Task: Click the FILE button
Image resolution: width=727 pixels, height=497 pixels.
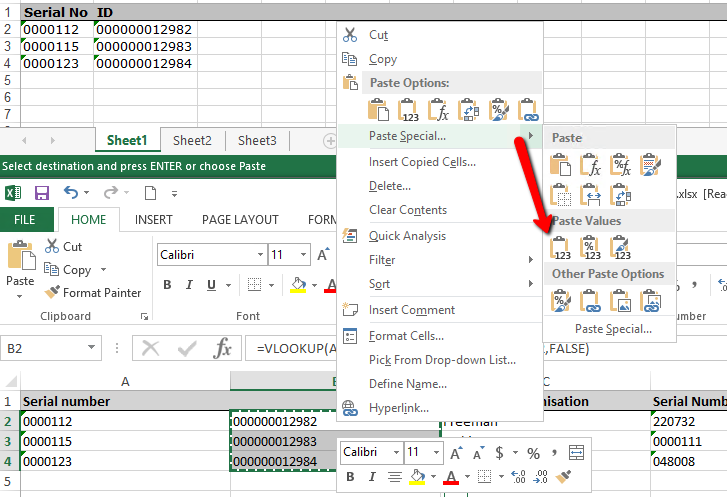Action: (25, 220)
